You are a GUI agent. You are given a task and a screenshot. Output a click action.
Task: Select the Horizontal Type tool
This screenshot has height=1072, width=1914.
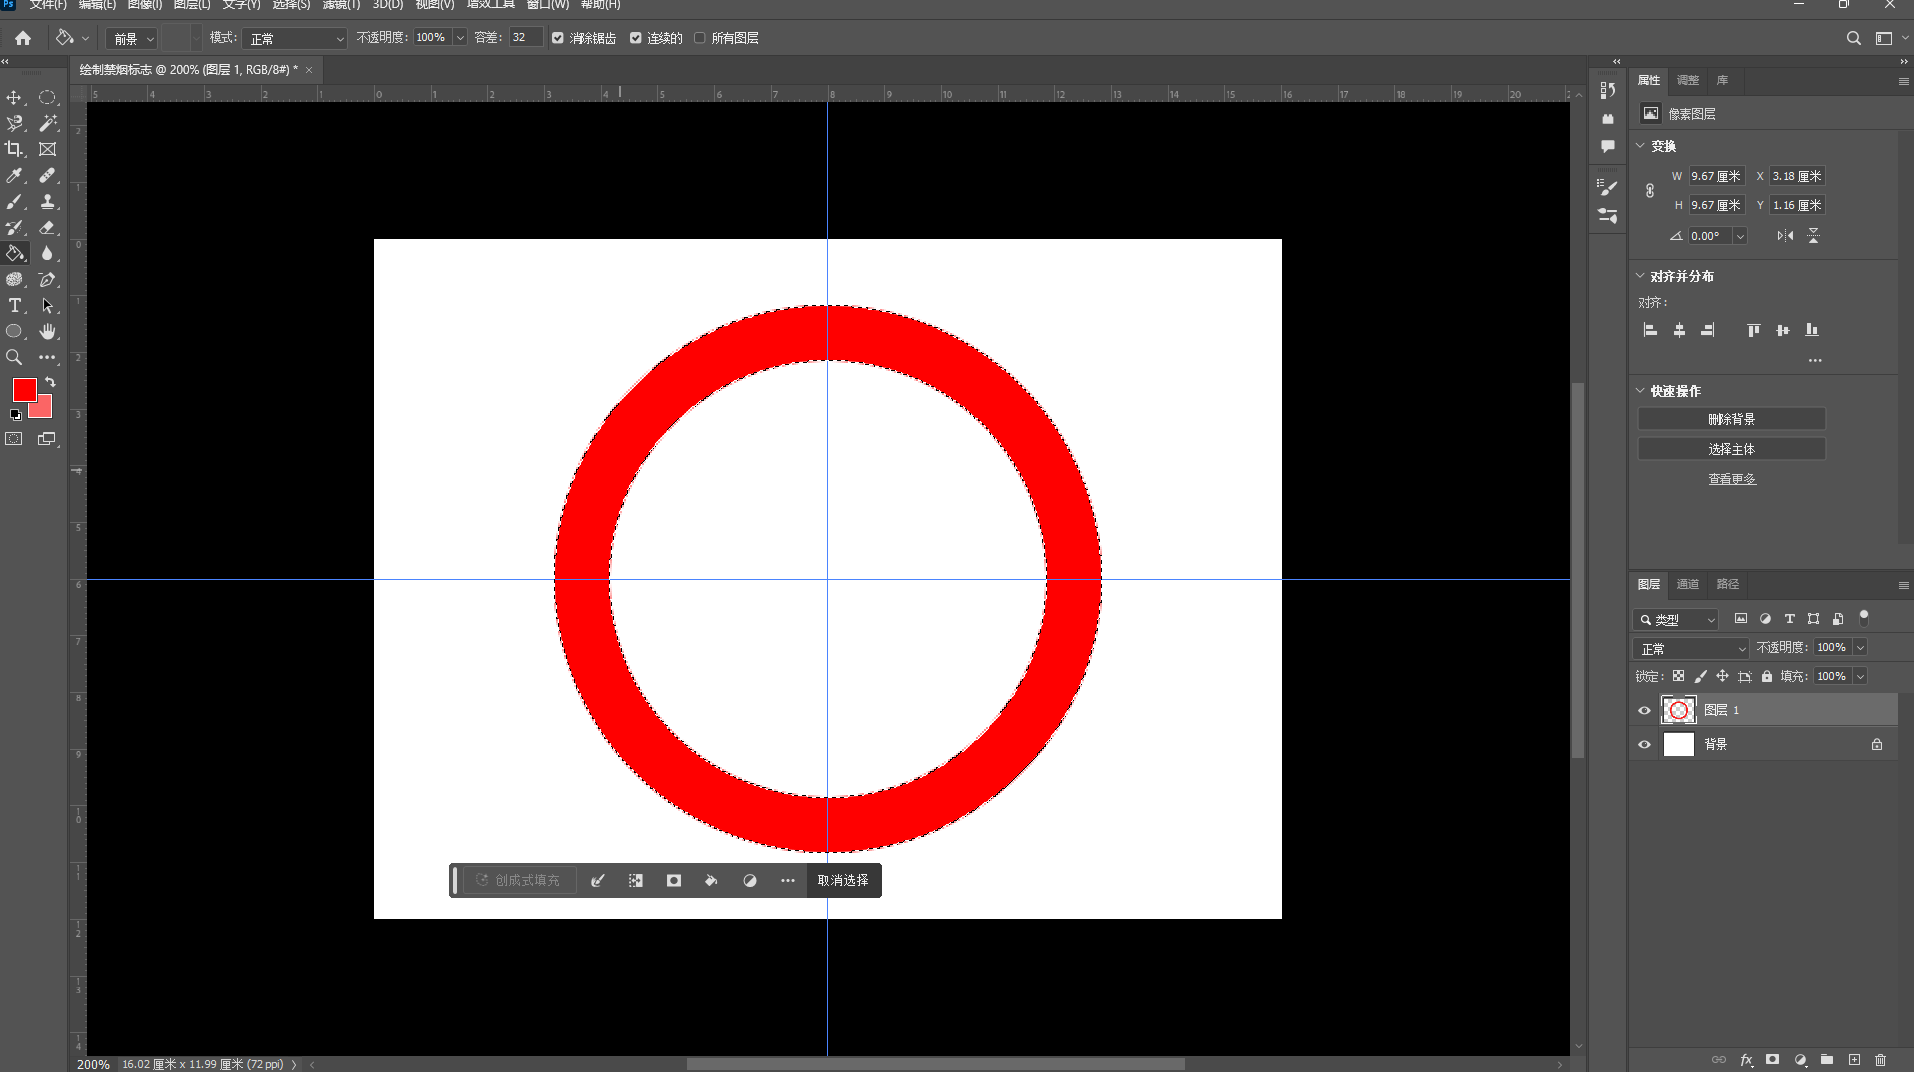click(14, 305)
